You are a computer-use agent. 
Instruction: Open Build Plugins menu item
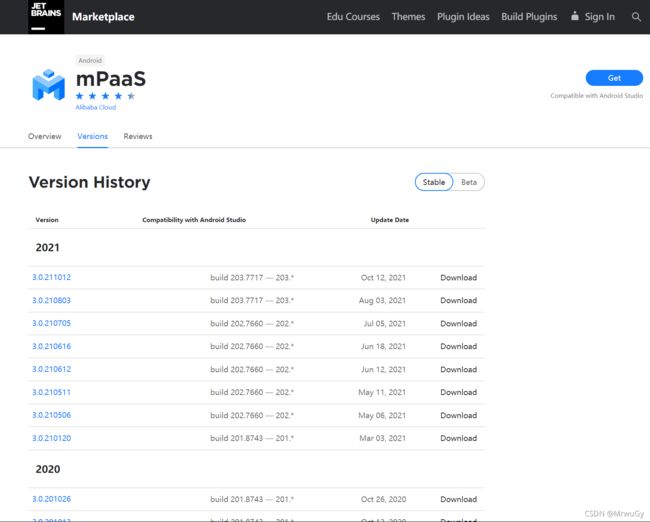point(529,17)
